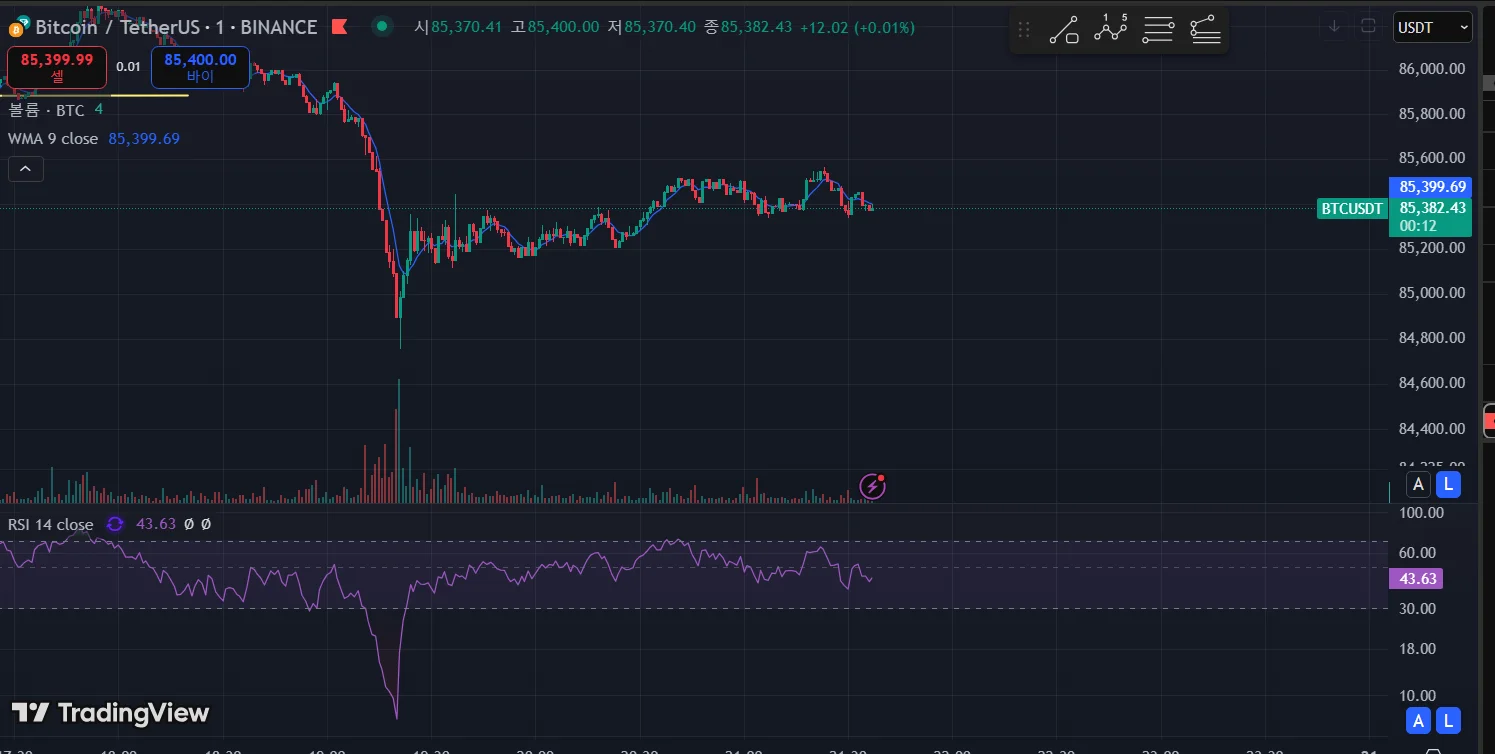Toggle log scale on the price pane
Image resolution: width=1495 pixels, height=754 pixels.
[x=1448, y=486]
